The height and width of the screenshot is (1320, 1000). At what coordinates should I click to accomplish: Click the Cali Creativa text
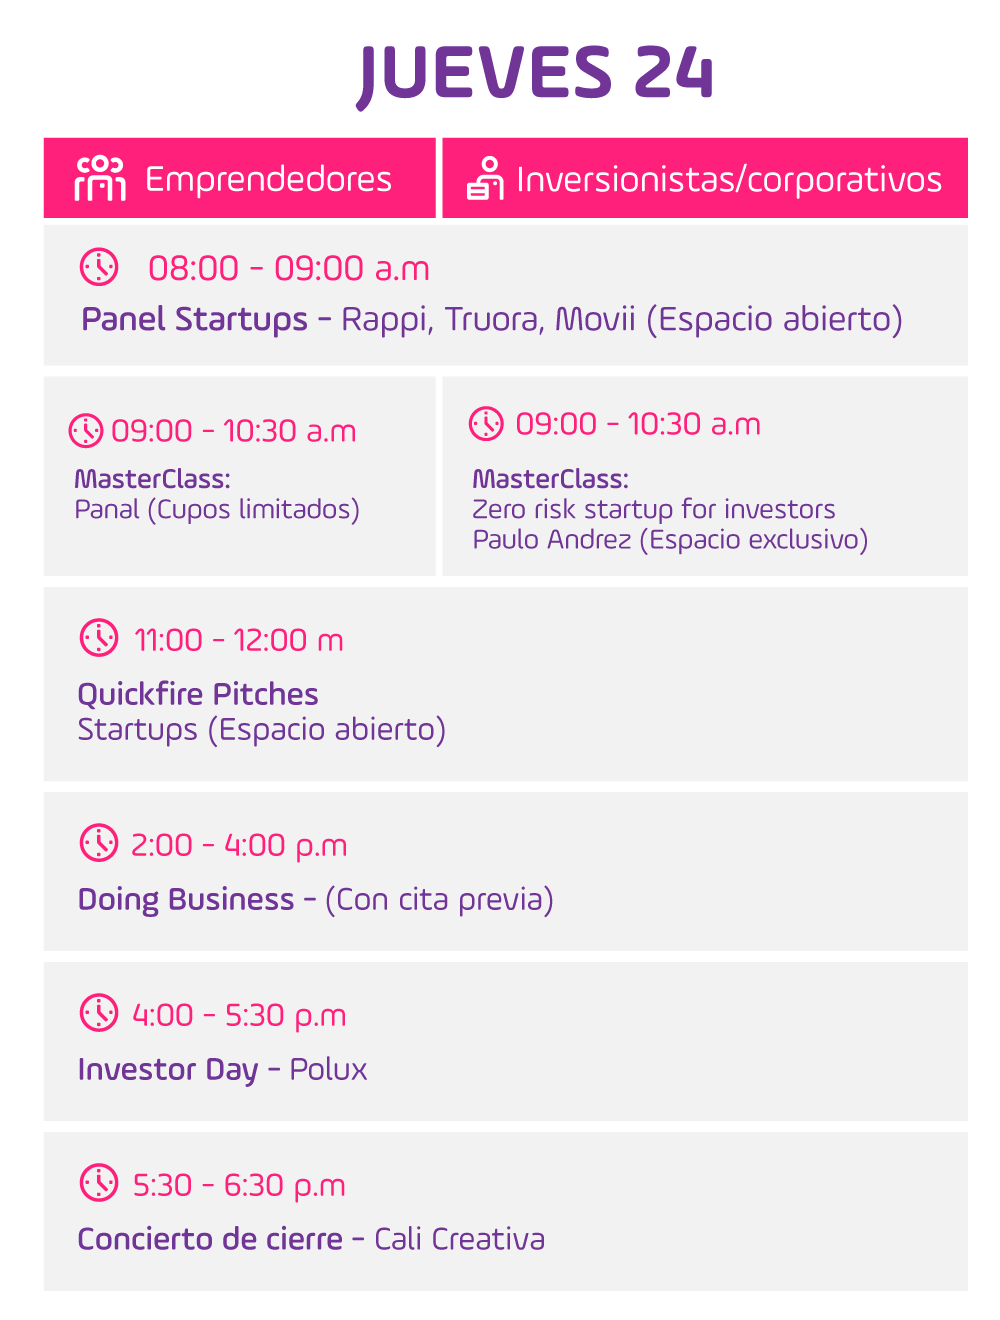click(x=460, y=1239)
